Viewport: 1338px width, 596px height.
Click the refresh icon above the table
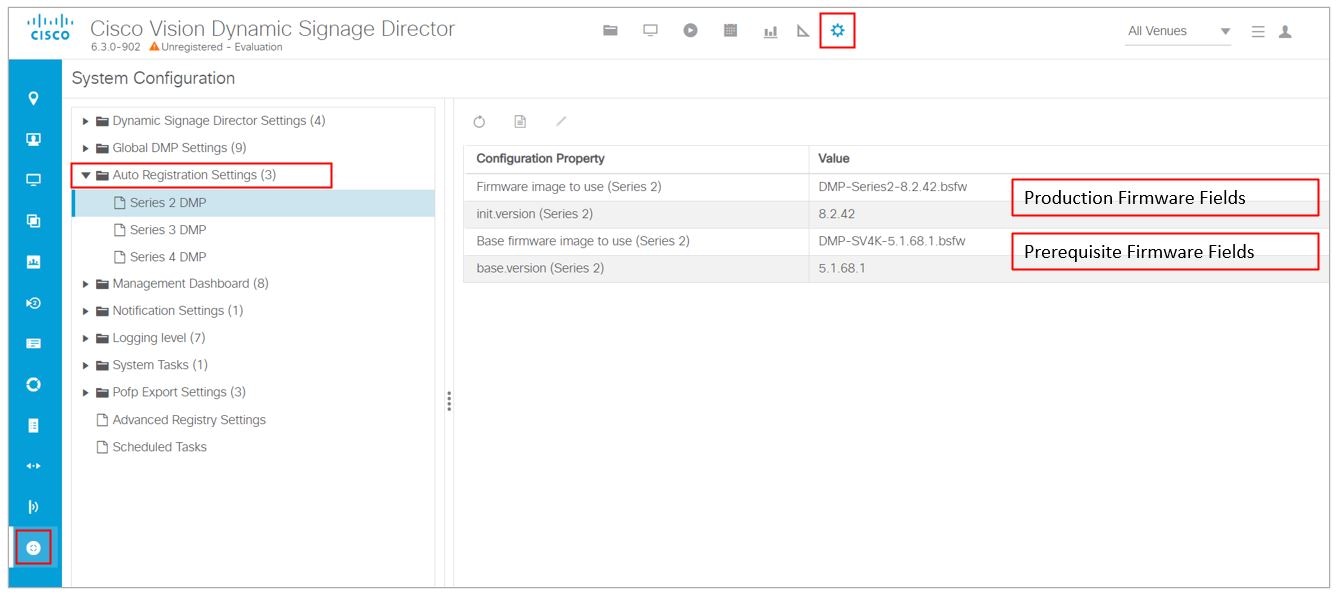coord(479,122)
